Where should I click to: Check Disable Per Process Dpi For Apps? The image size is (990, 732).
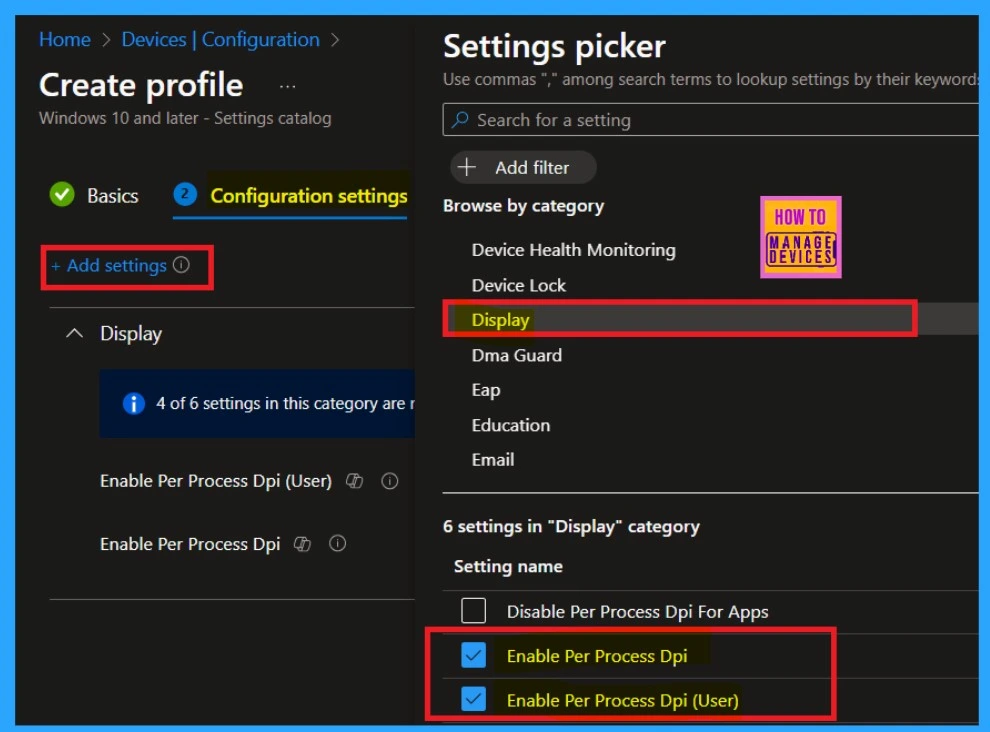click(x=474, y=611)
